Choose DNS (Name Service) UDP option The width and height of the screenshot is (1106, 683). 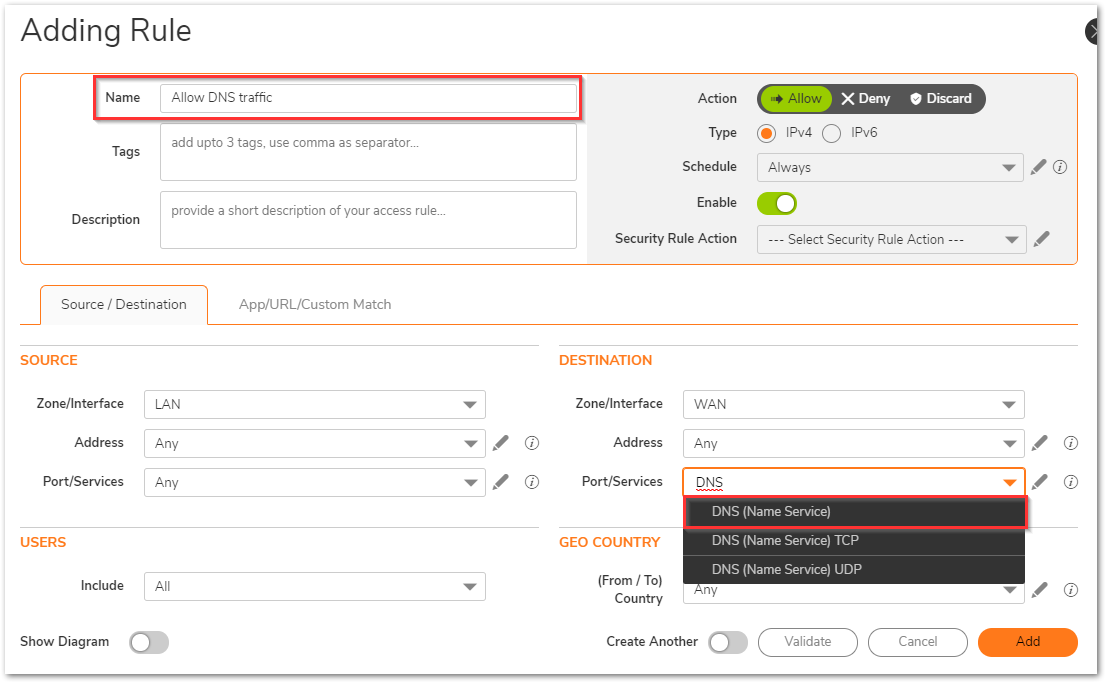pos(786,569)
